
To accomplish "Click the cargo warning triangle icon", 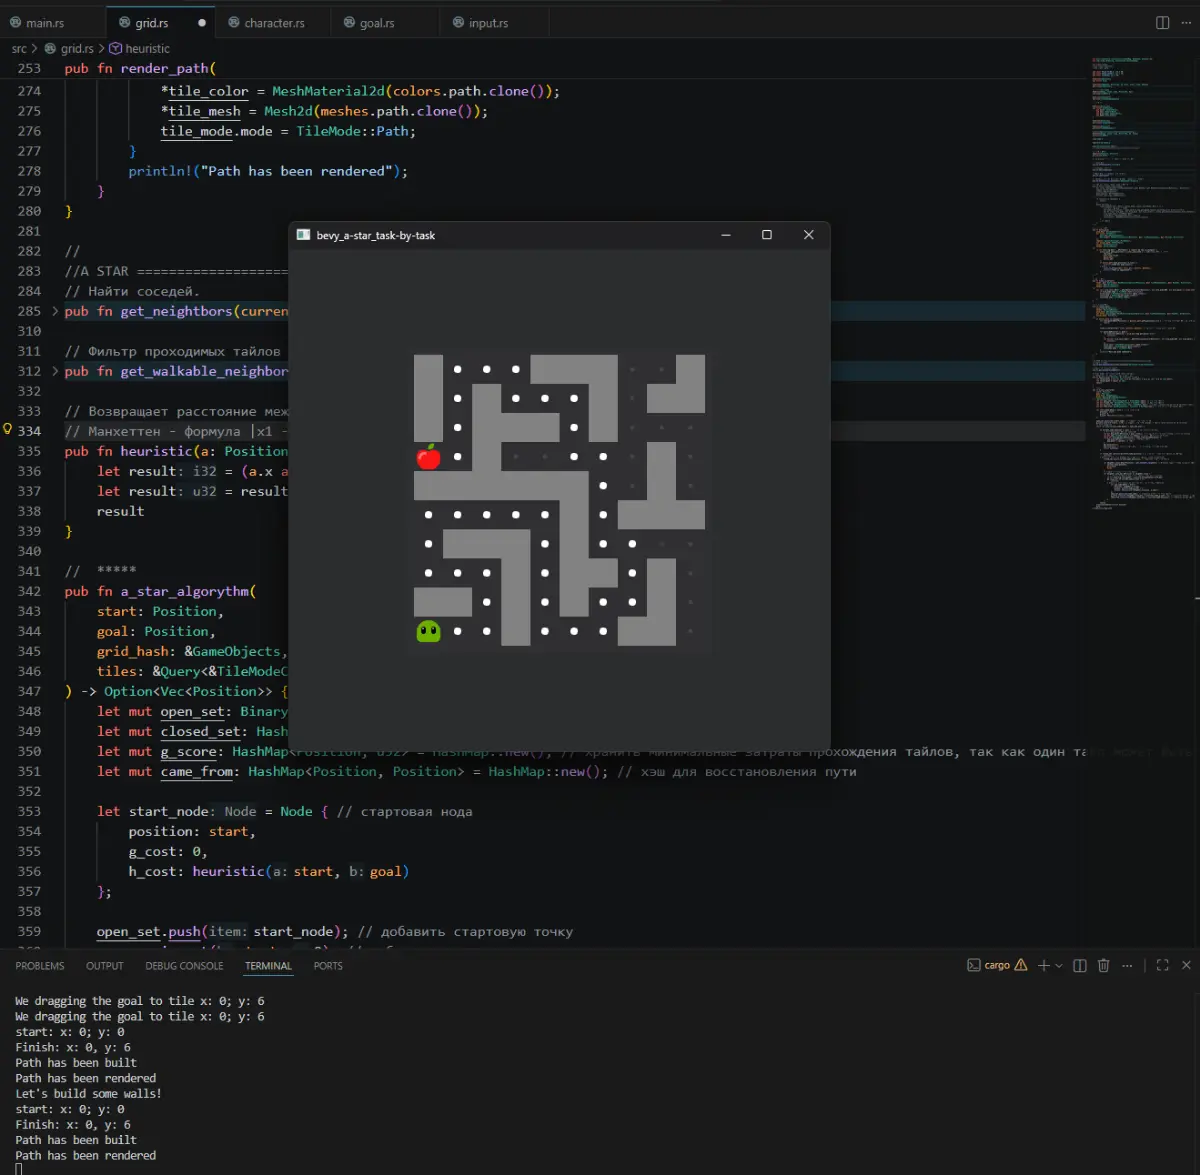I will coord(1021,965).
